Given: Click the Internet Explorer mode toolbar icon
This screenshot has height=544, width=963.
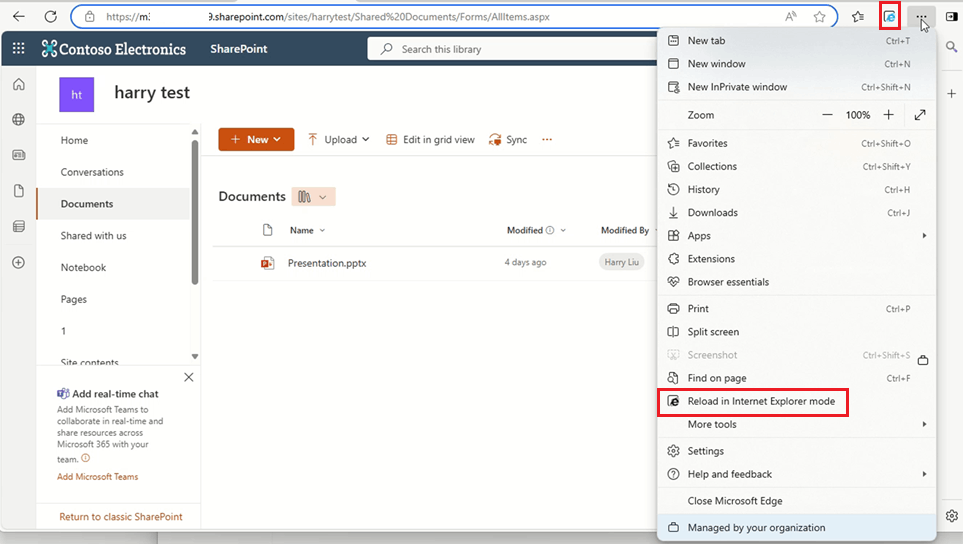Looking at the screenshot, I should [889, 17].
